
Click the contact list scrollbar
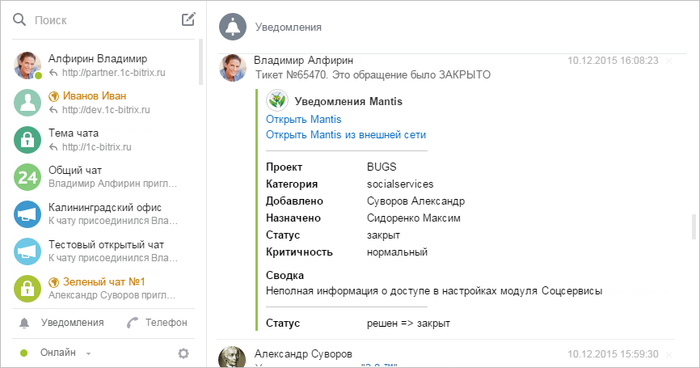tap(201, 62)
